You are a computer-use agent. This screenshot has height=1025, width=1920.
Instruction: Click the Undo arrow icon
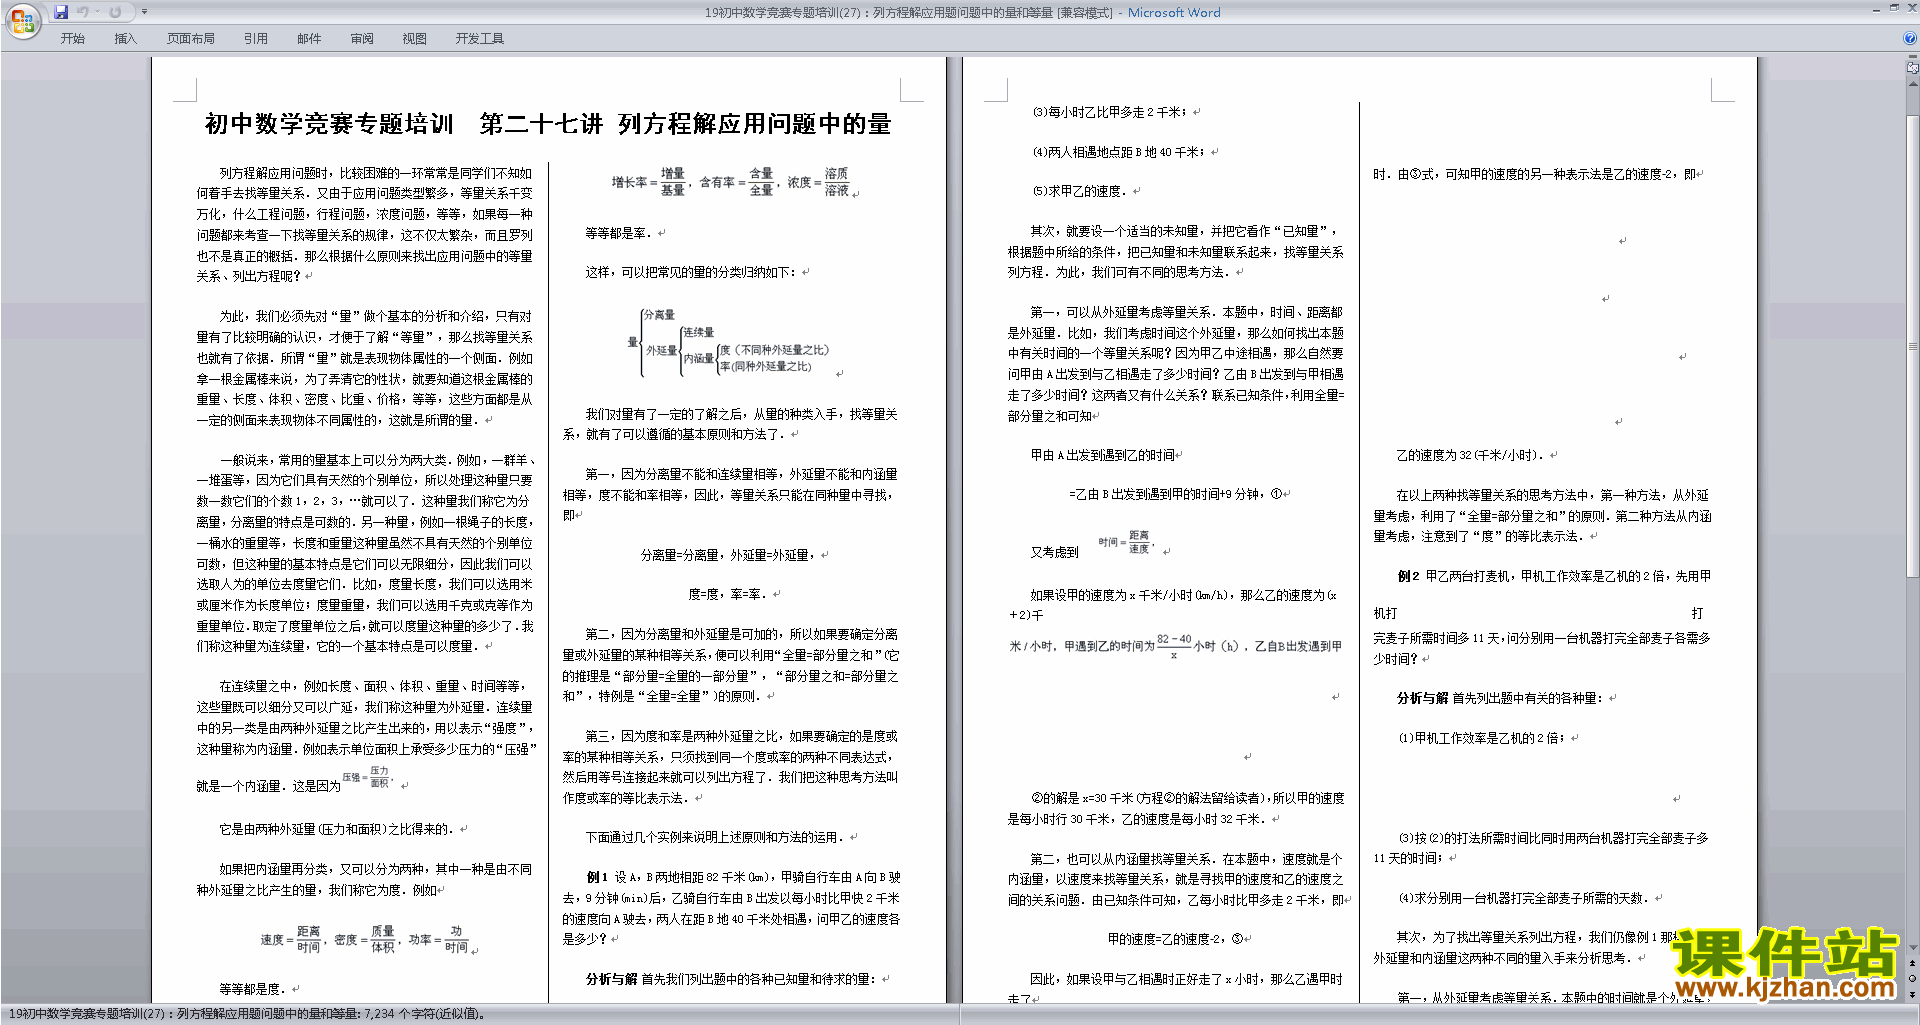click(x=83, y=12)
